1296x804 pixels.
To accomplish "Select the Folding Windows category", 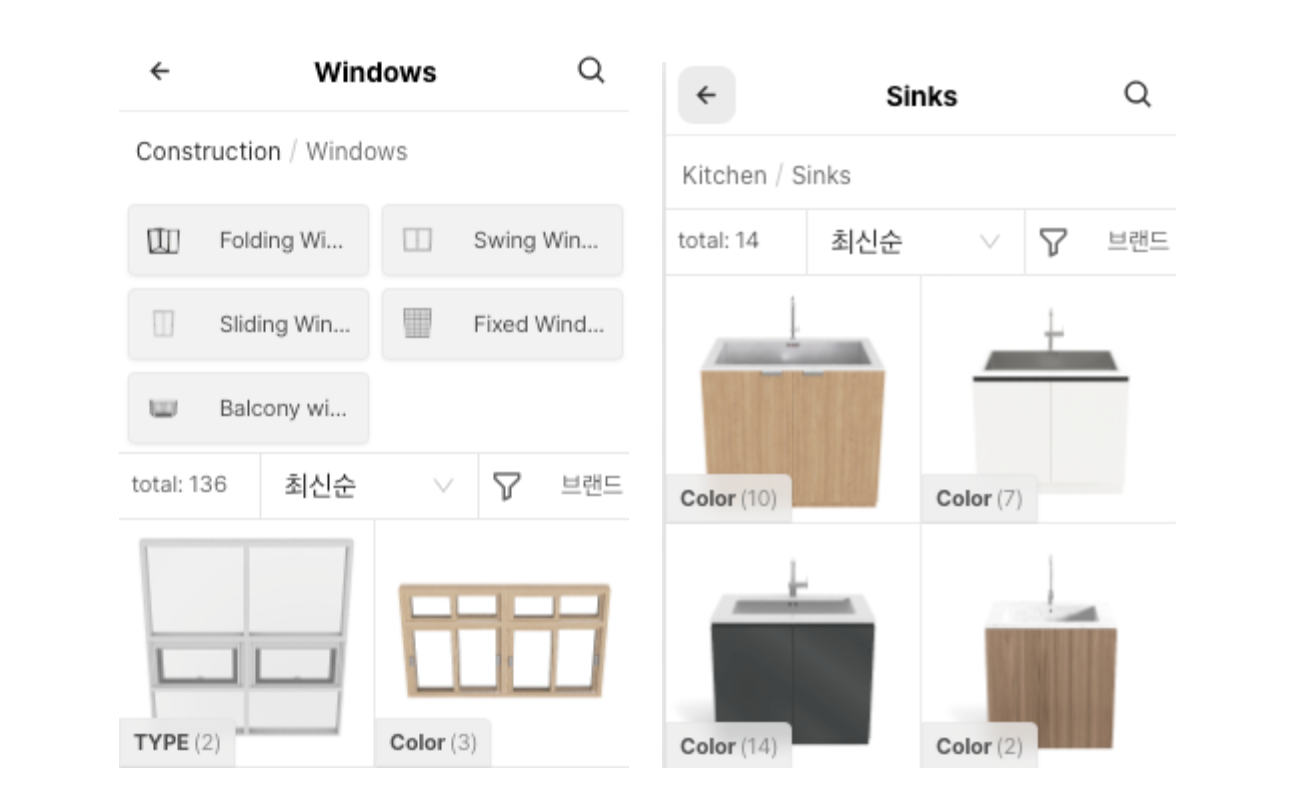I will pyautogui.click(x=248, y=240).
